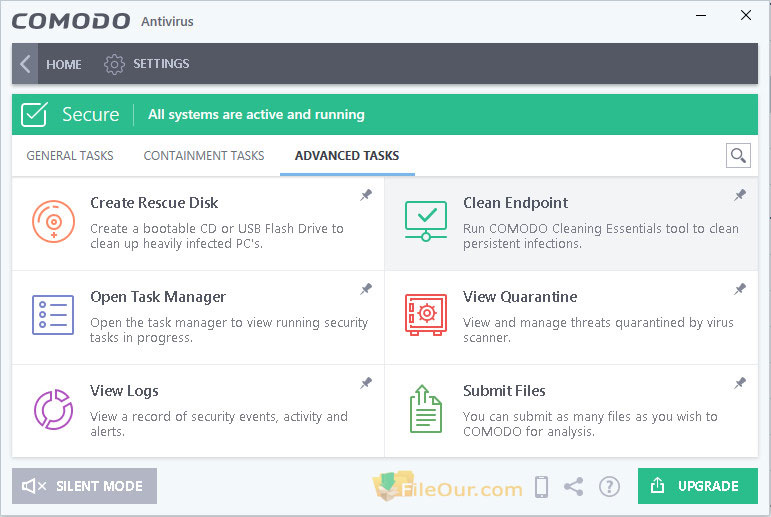Click 'Open the task manager to view' description
This screenshot has height=517, width=771.
pos(229,330)
